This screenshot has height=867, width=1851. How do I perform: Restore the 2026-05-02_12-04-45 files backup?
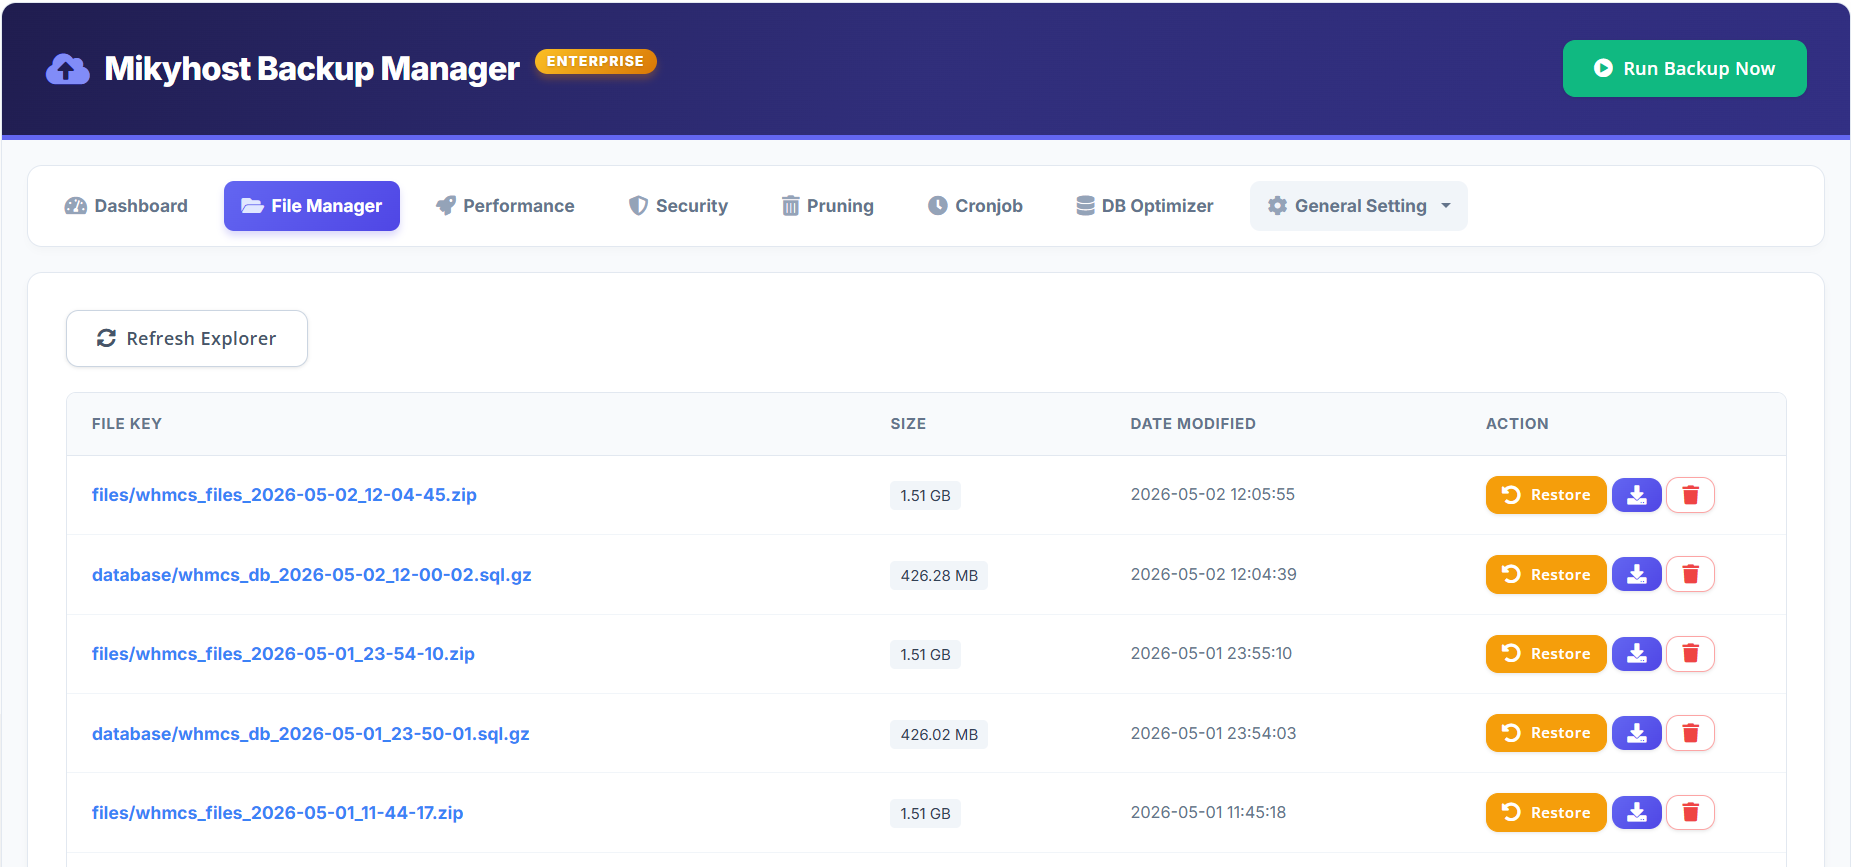[1546, 495]
